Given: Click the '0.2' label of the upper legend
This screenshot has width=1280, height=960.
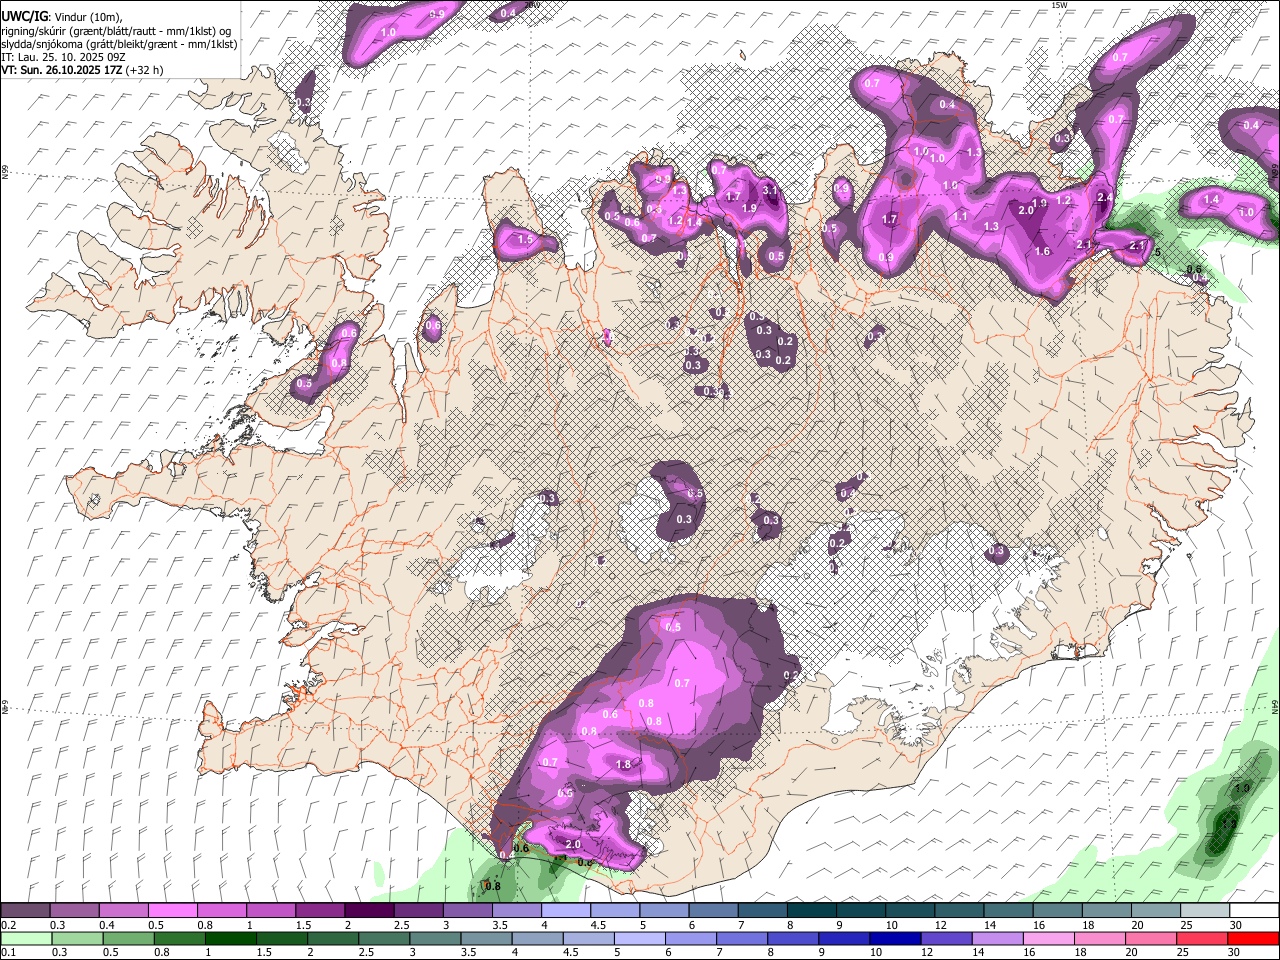Looking at the screenshot, I should tap(9, 925).
